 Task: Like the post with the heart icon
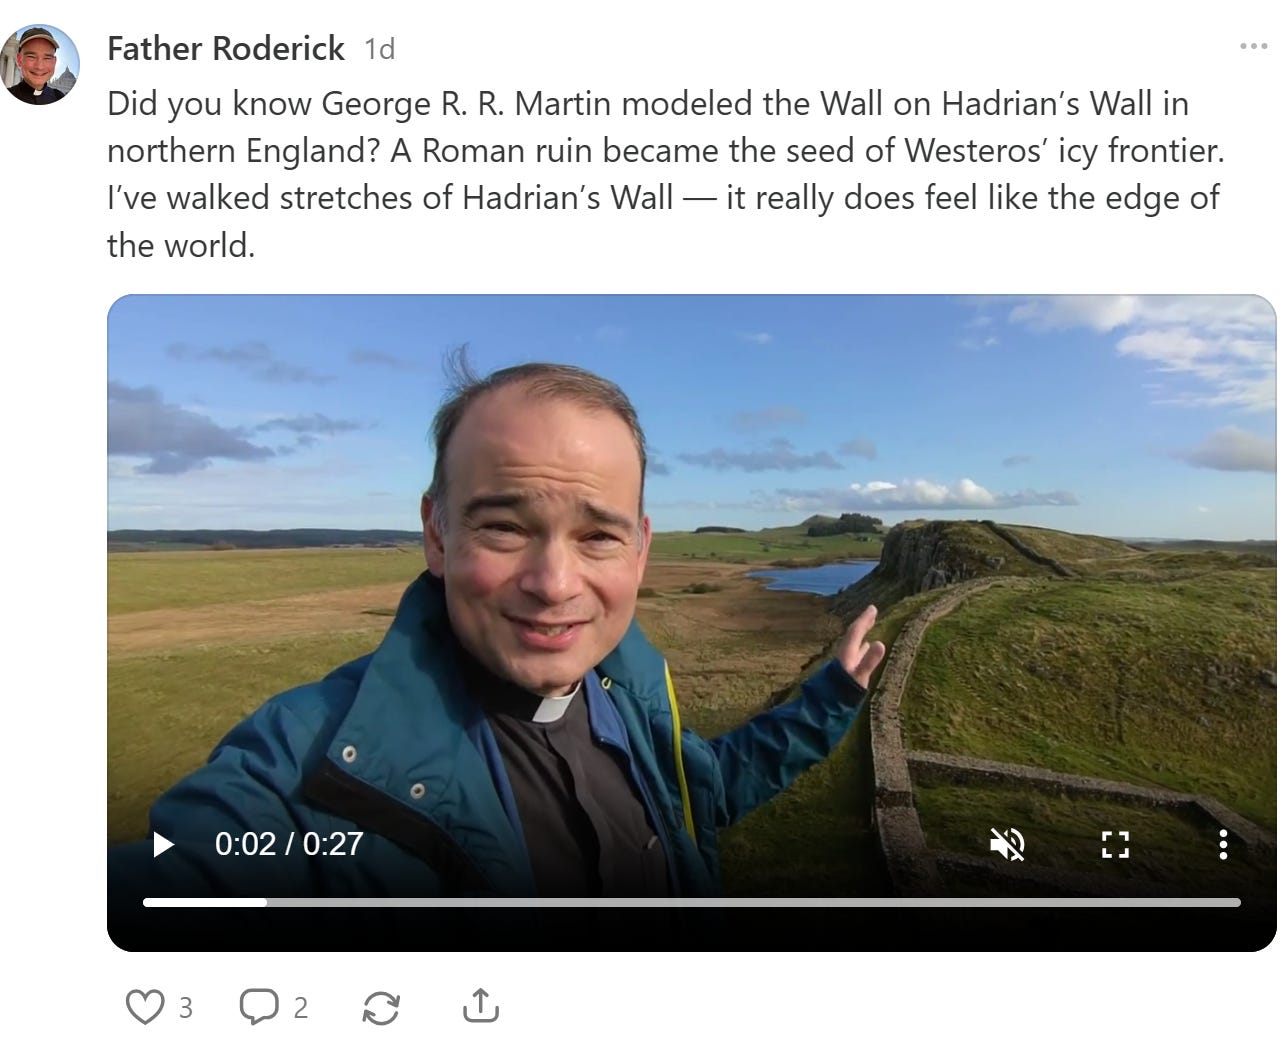[x=145, y=1006]
